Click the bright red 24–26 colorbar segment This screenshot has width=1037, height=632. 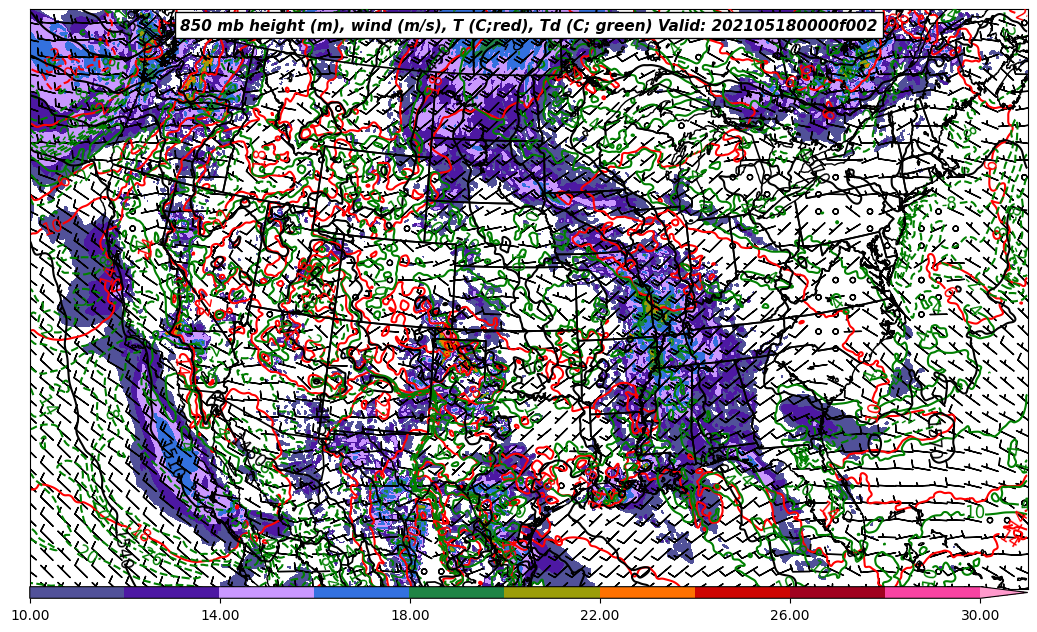tap(742, 592)
